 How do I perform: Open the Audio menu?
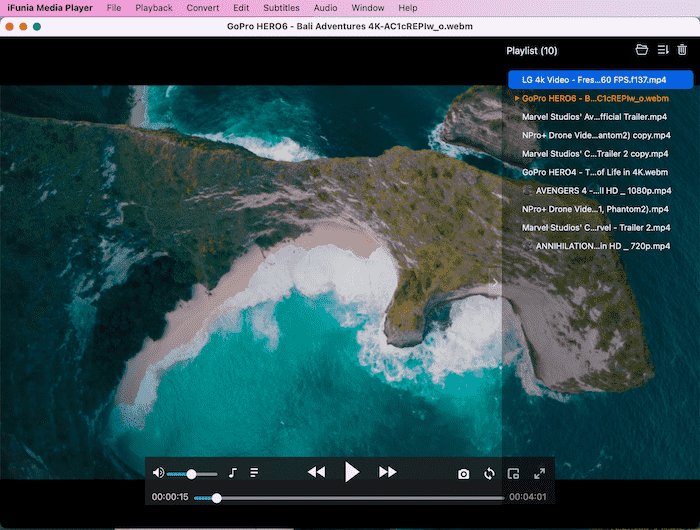(325, 7)
